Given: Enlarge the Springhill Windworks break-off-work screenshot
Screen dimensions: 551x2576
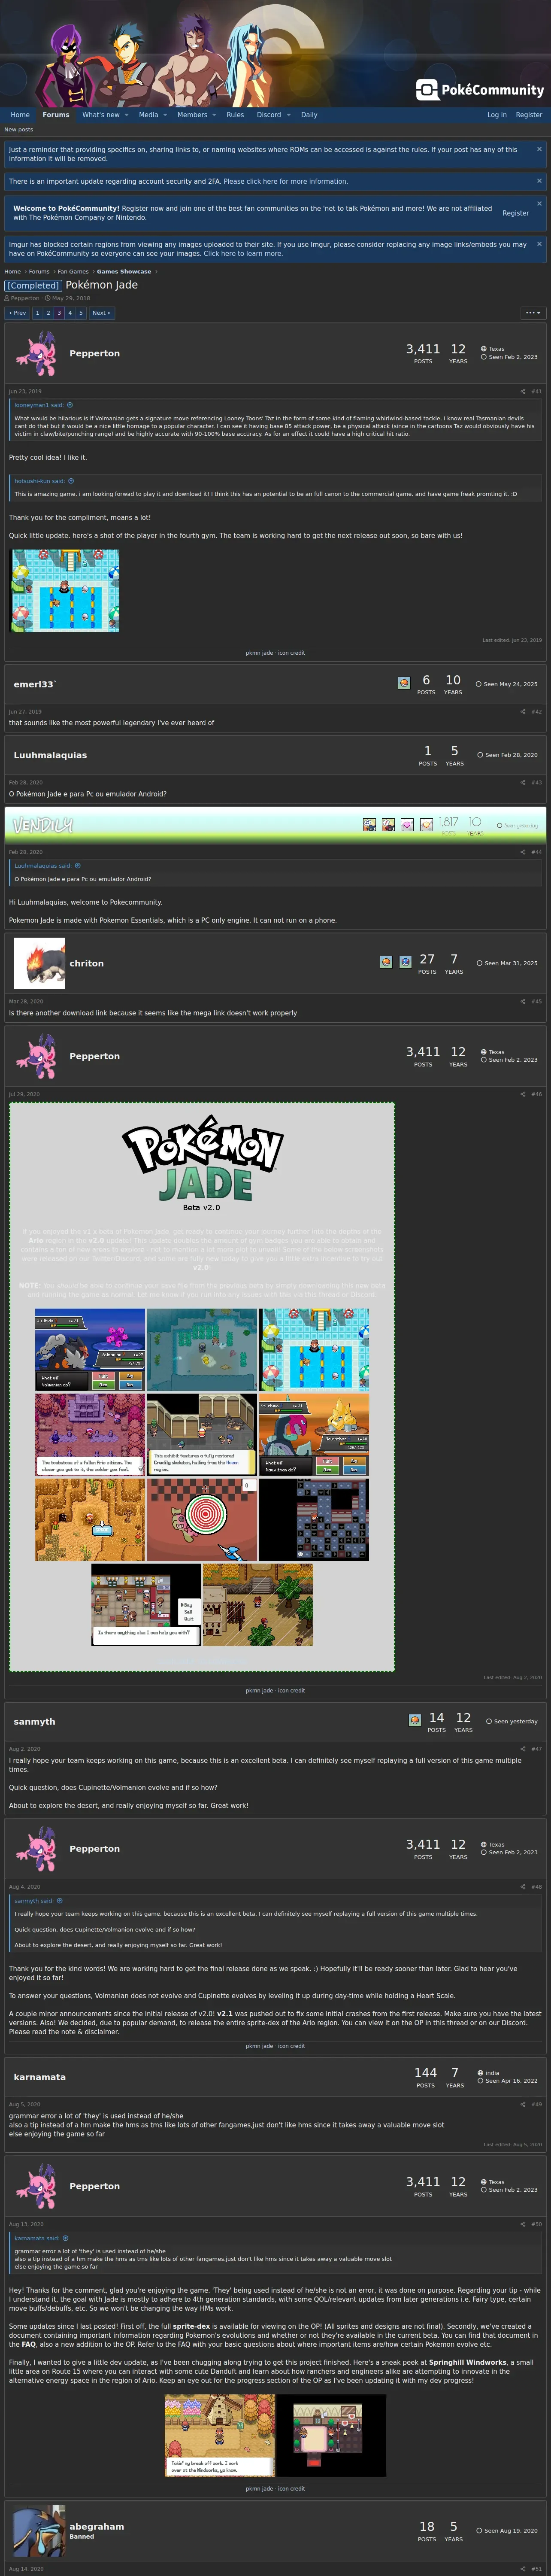Looking at the screenshot, I should (x=220, y=2435).
